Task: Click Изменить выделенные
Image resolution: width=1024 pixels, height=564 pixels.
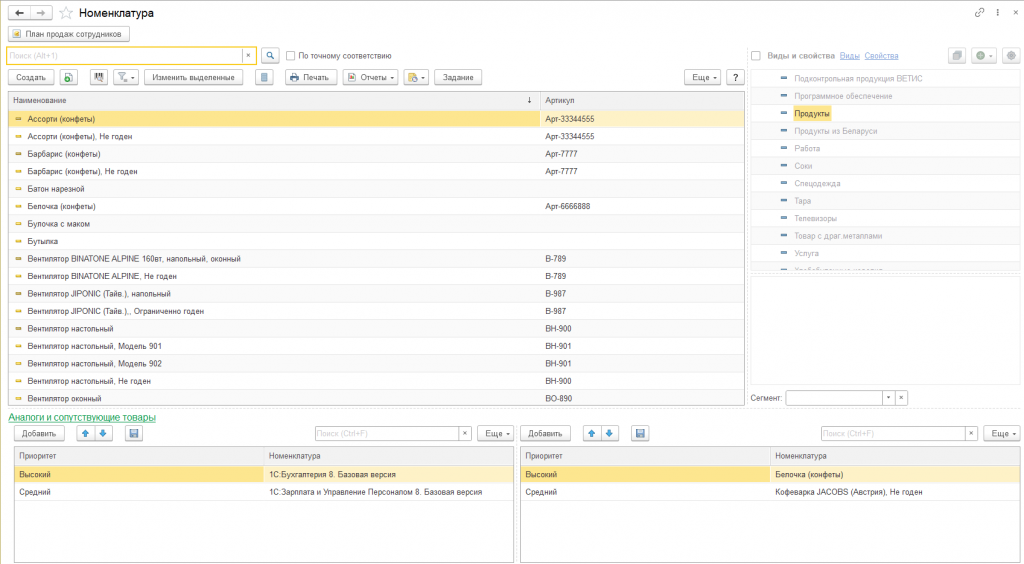Action: click(193, 77)
